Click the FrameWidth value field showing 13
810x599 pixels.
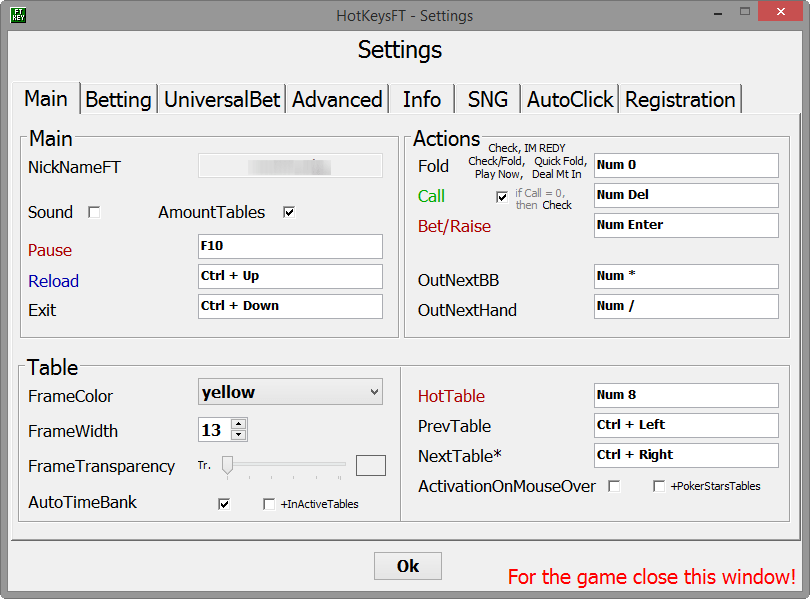(x=214, y=430)
